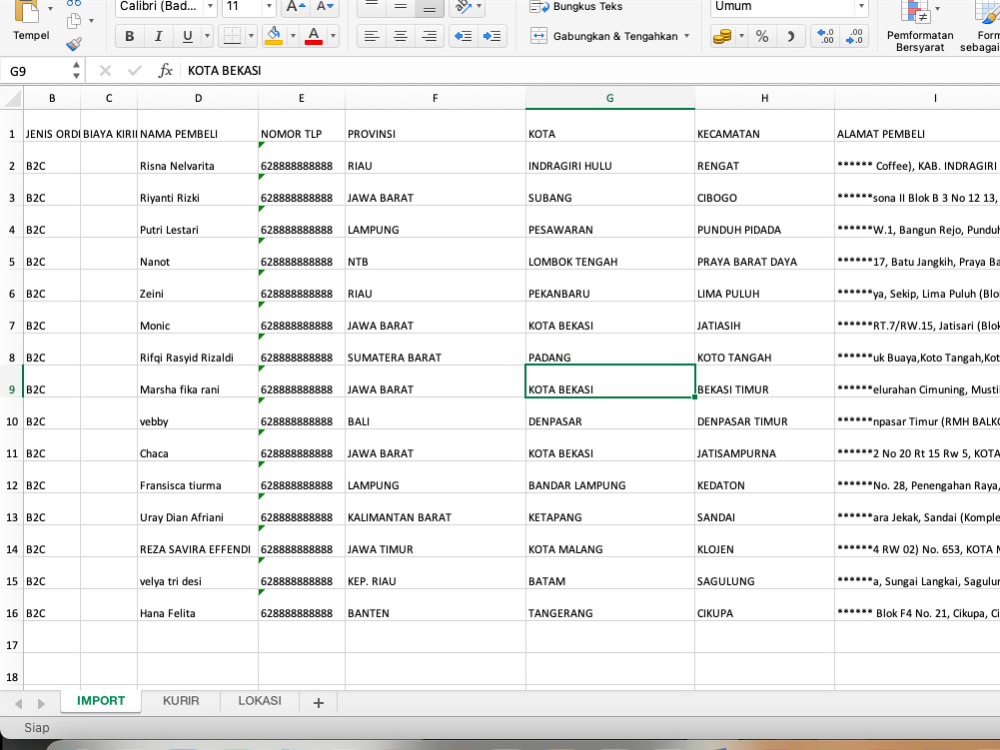Click the cell DENPASAR TIMUR
This screenshot has height=750, width=1000.
[x=764, y=414]
